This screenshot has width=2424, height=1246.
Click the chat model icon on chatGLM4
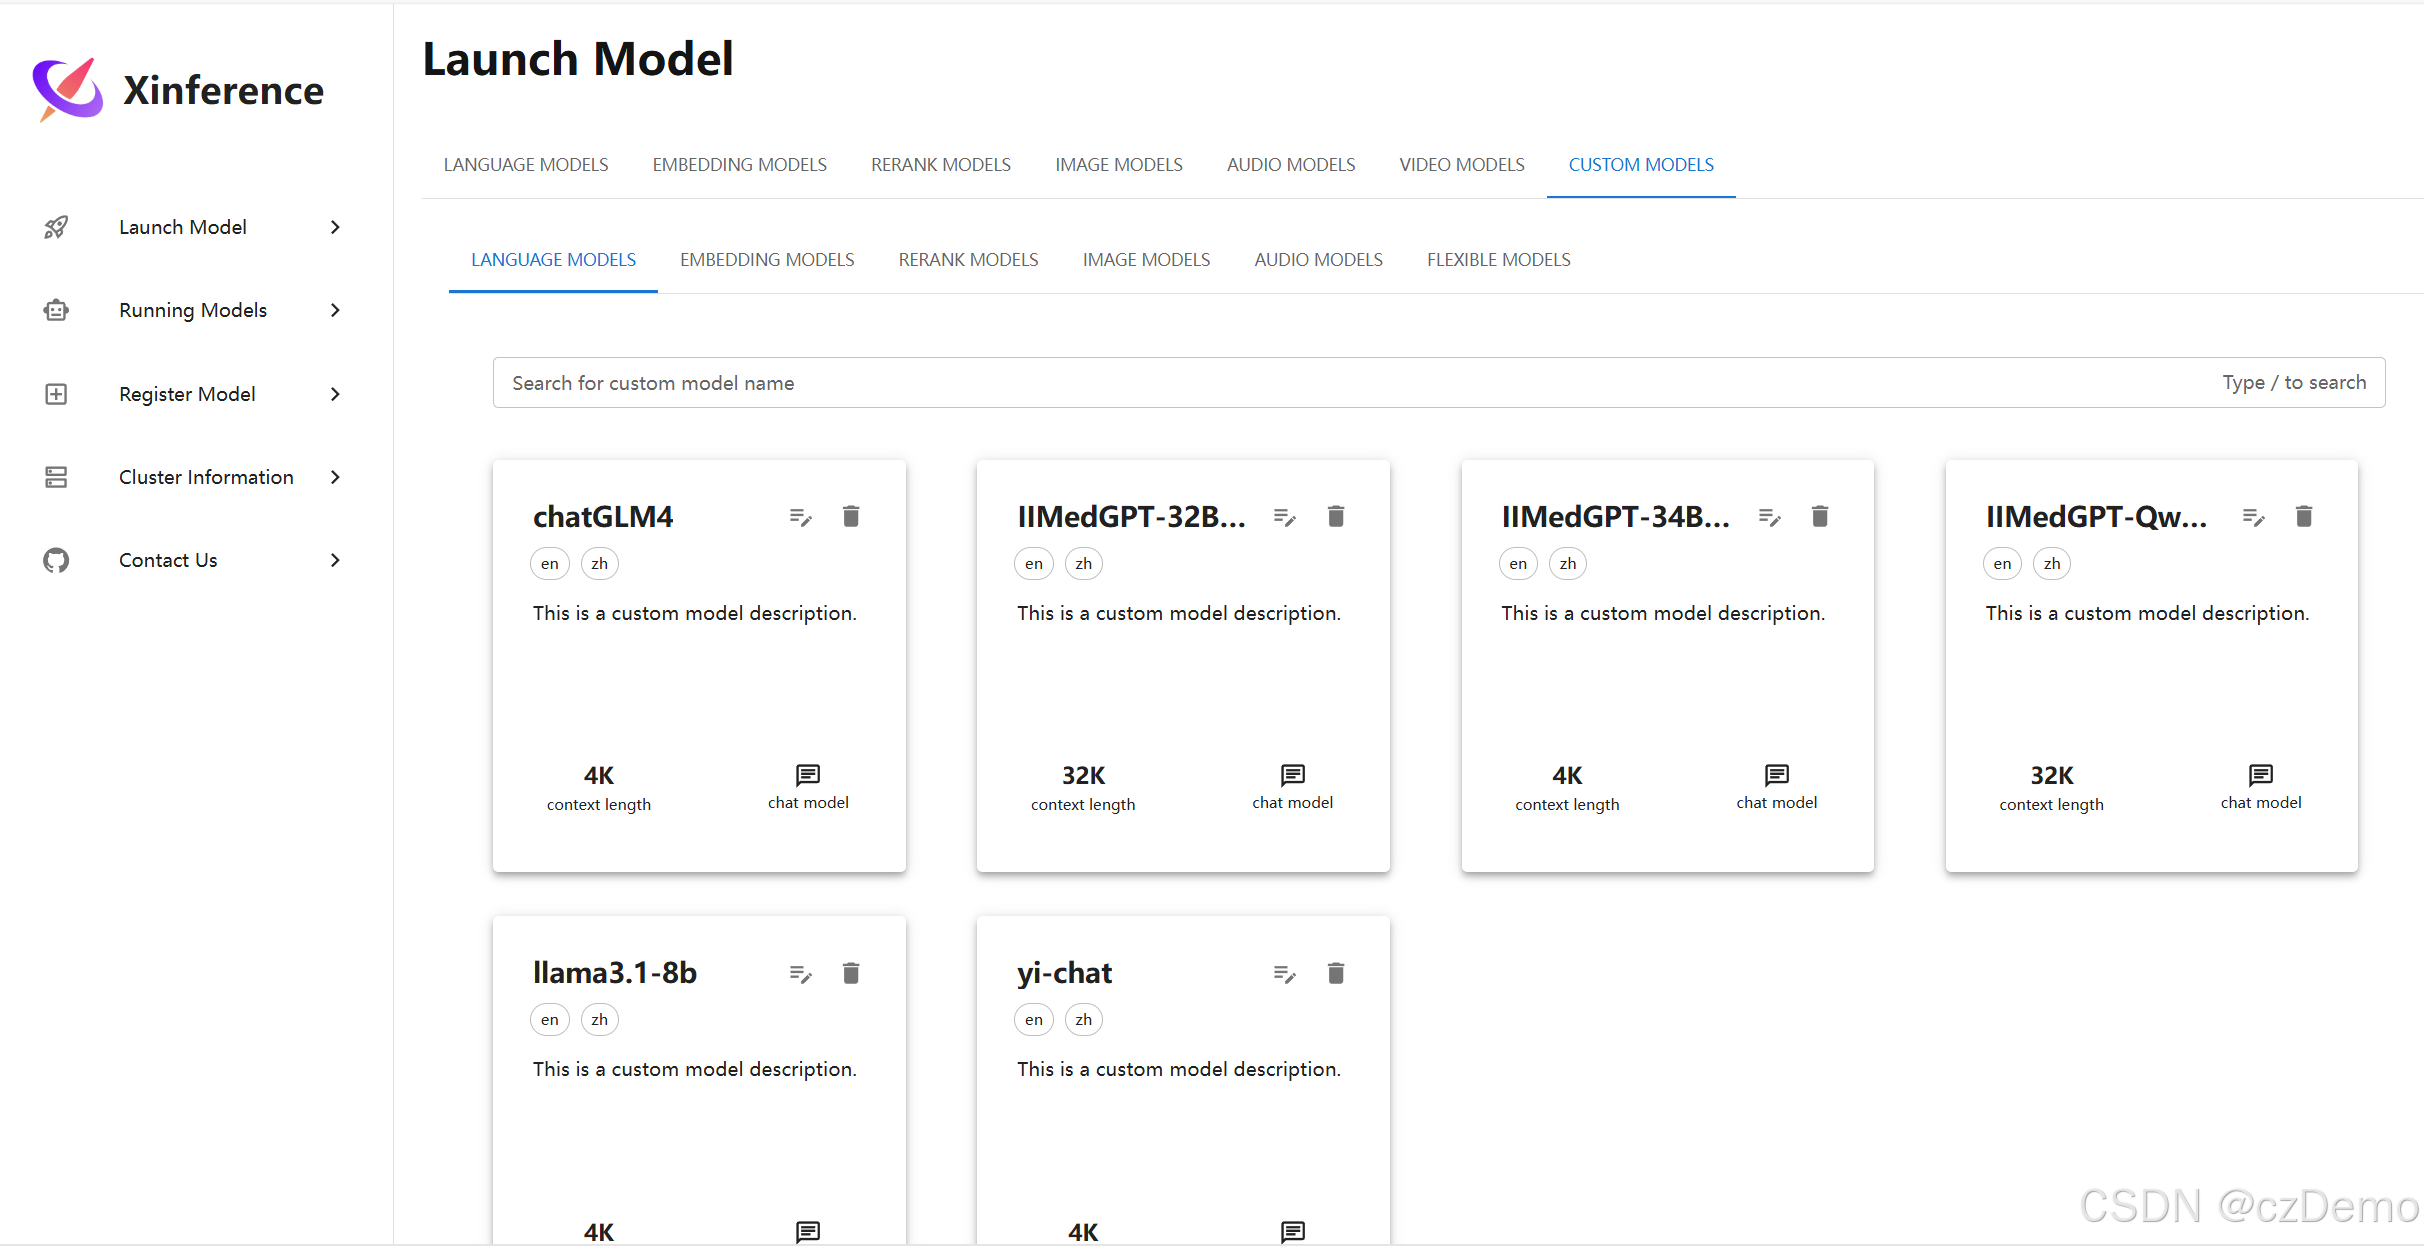point(808,775)
